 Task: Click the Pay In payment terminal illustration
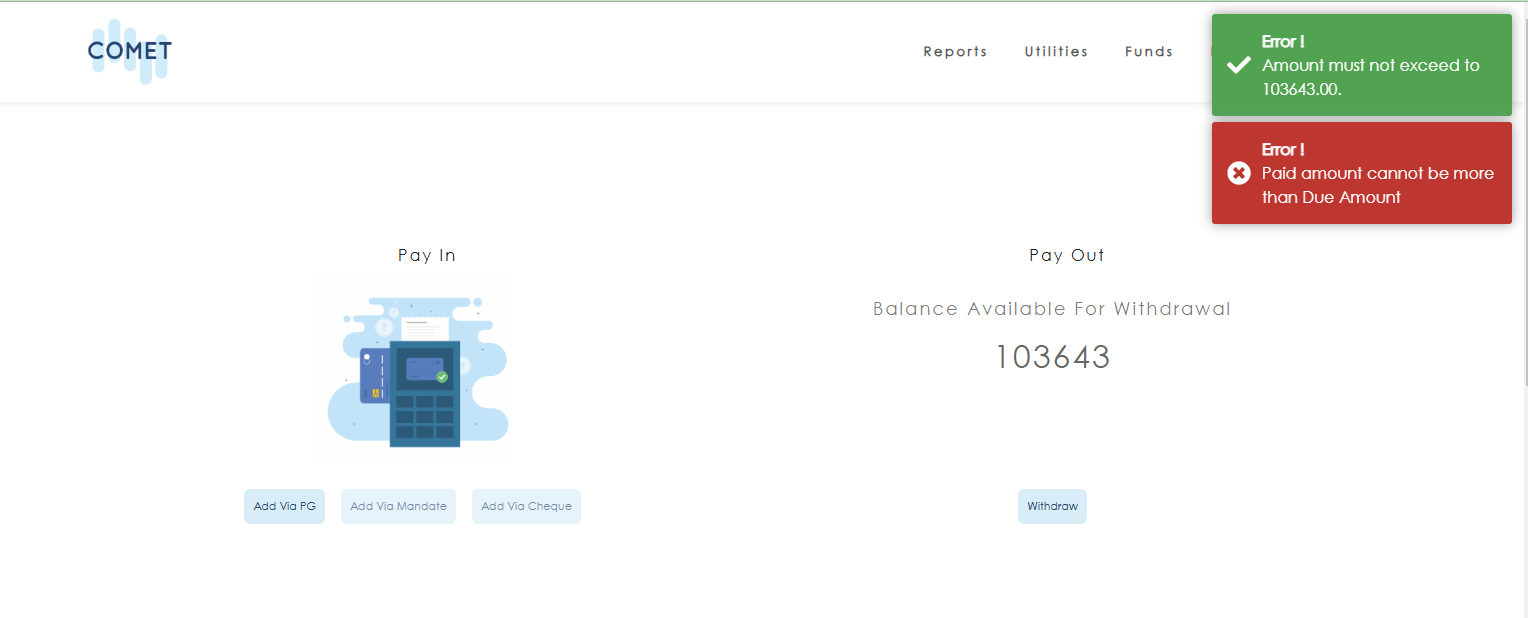pyautogui.click(x=412, y=370)
